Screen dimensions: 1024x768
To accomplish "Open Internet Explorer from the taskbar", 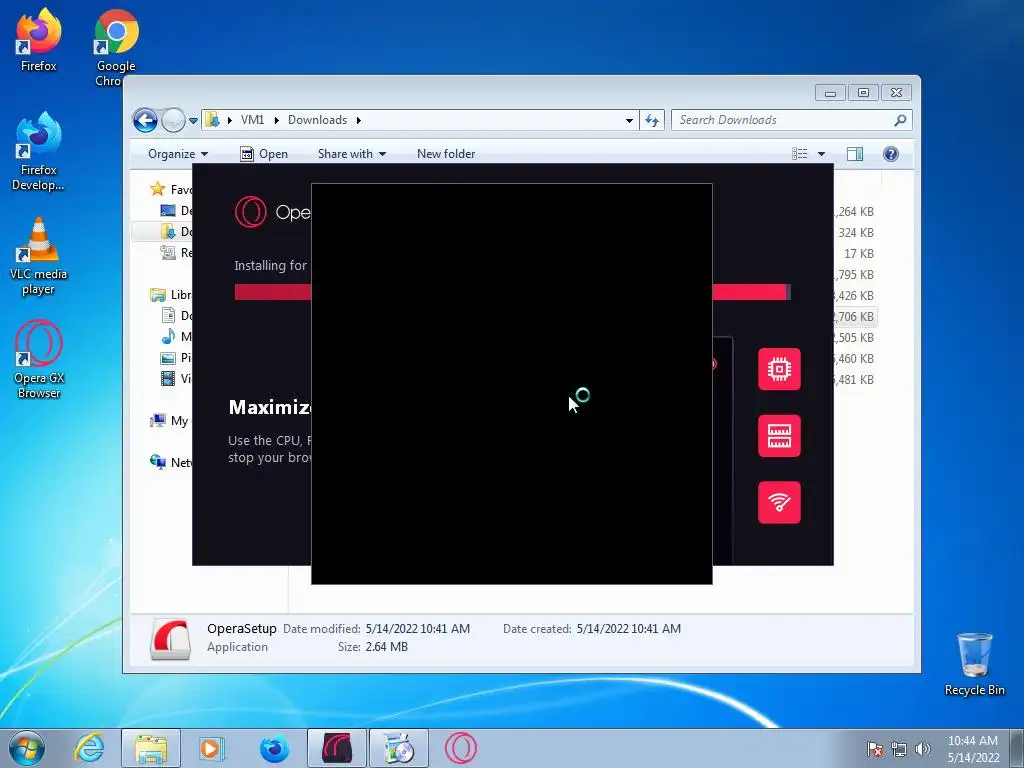I will (x=89, y=748).
